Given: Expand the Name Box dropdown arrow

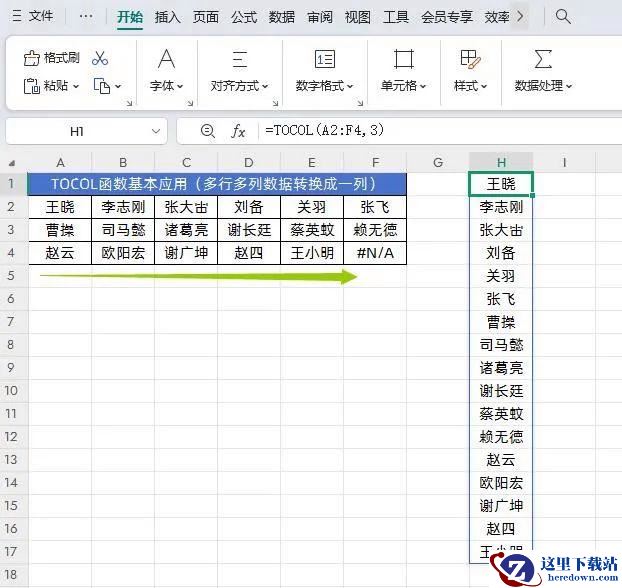Looking at the screenshot, I should tap(156, 131).
